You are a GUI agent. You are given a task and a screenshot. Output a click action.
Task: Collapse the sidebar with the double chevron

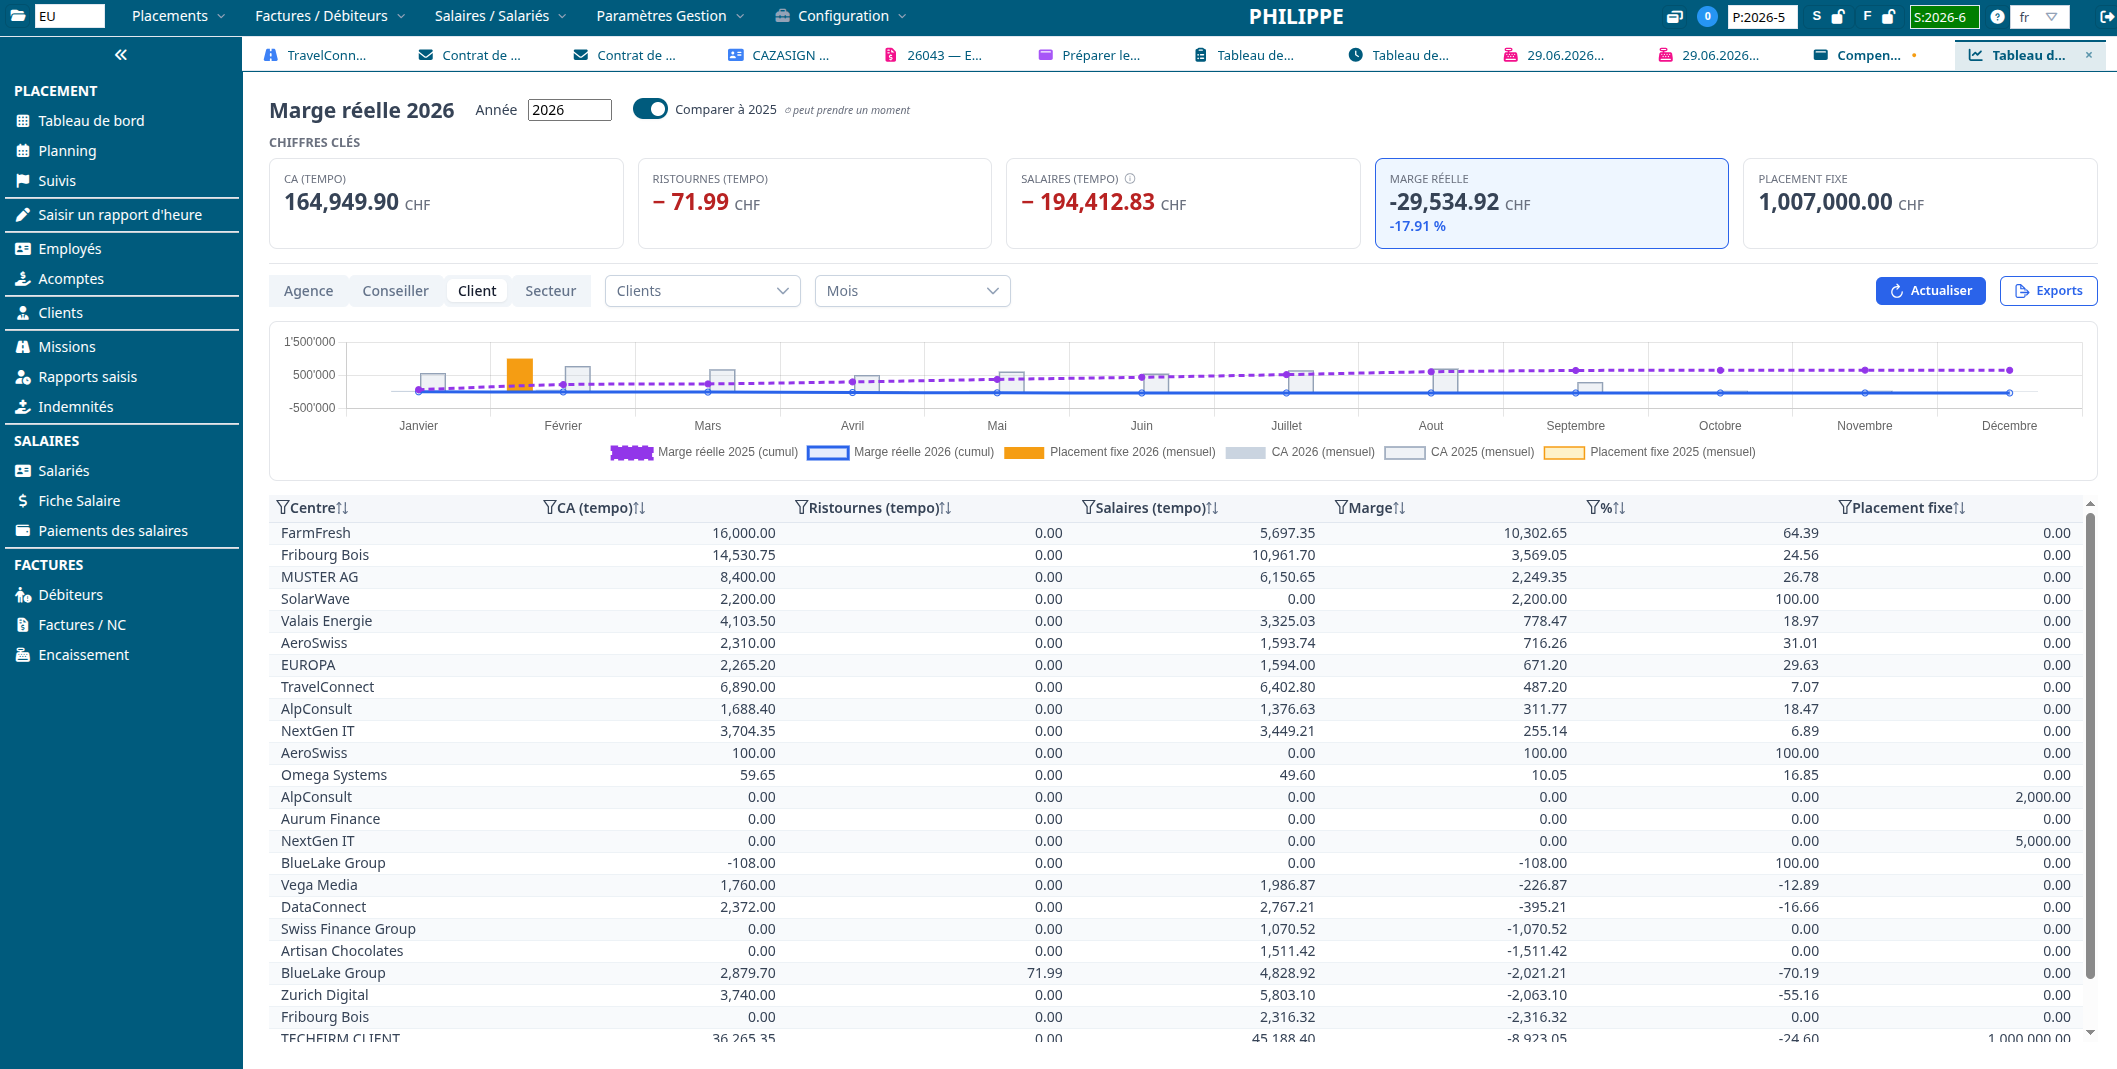121,55
